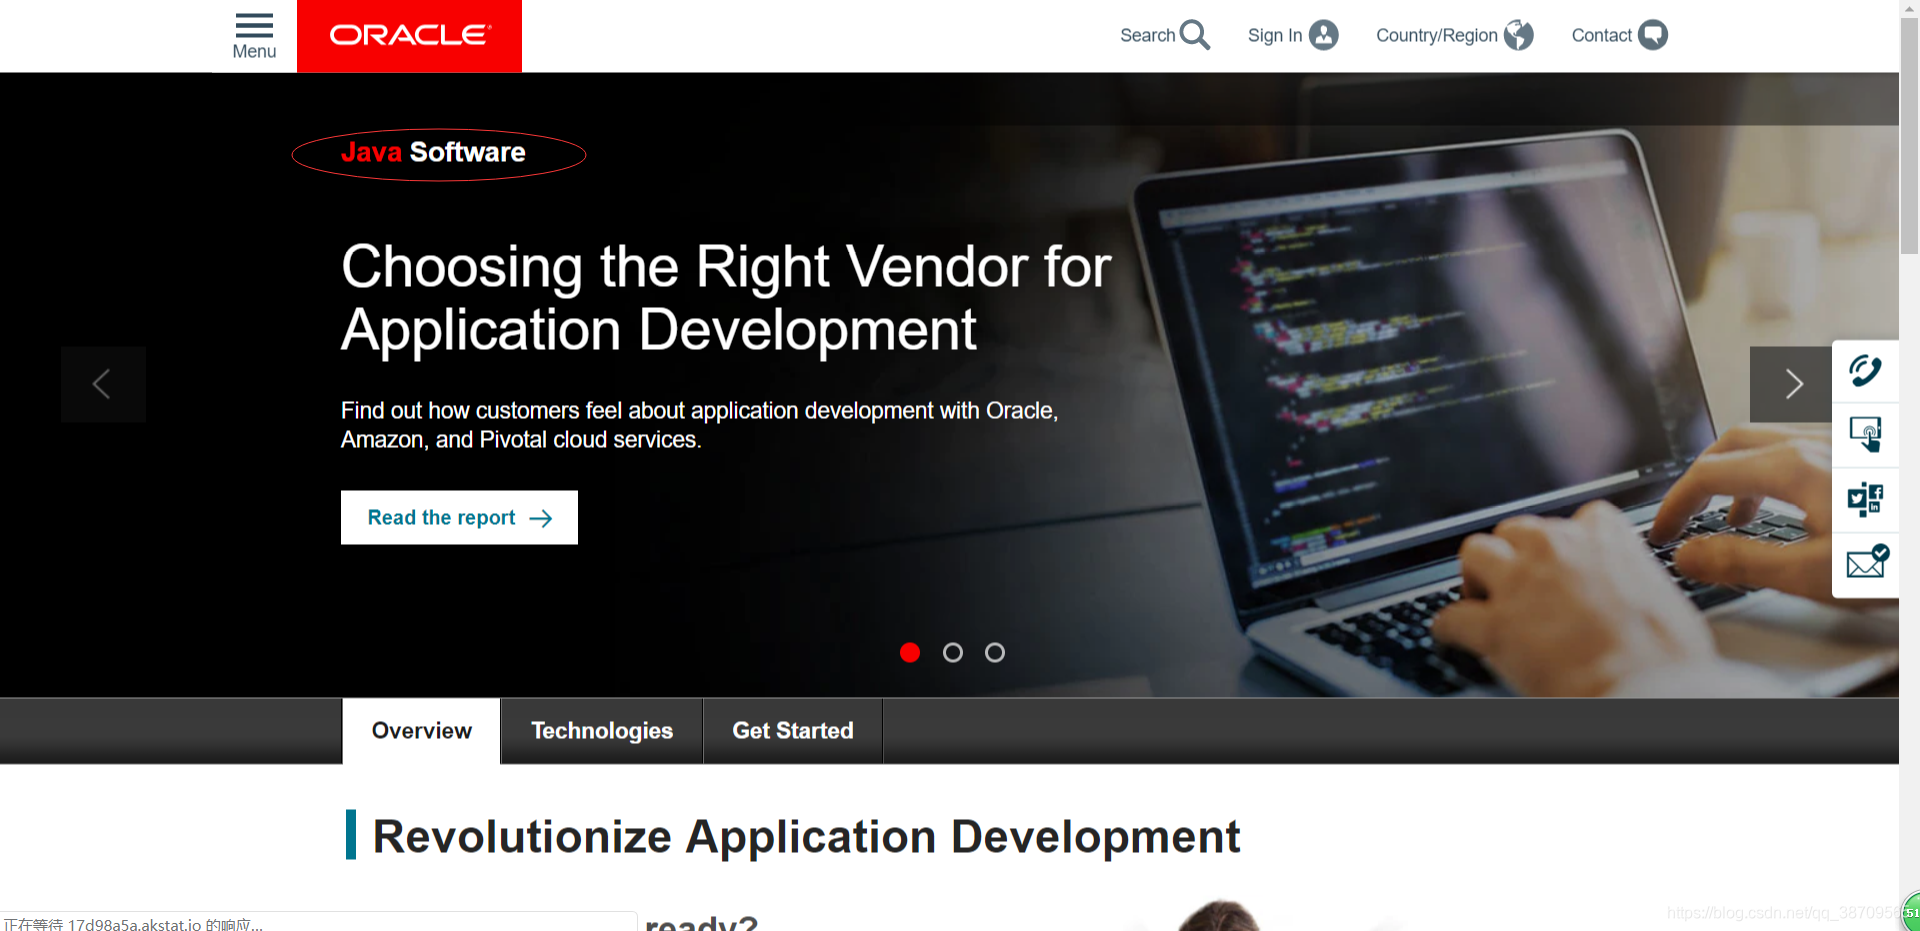Go to next carousel slide
This screenshot has height=931, width=1920.
(x=1791, y=384)
